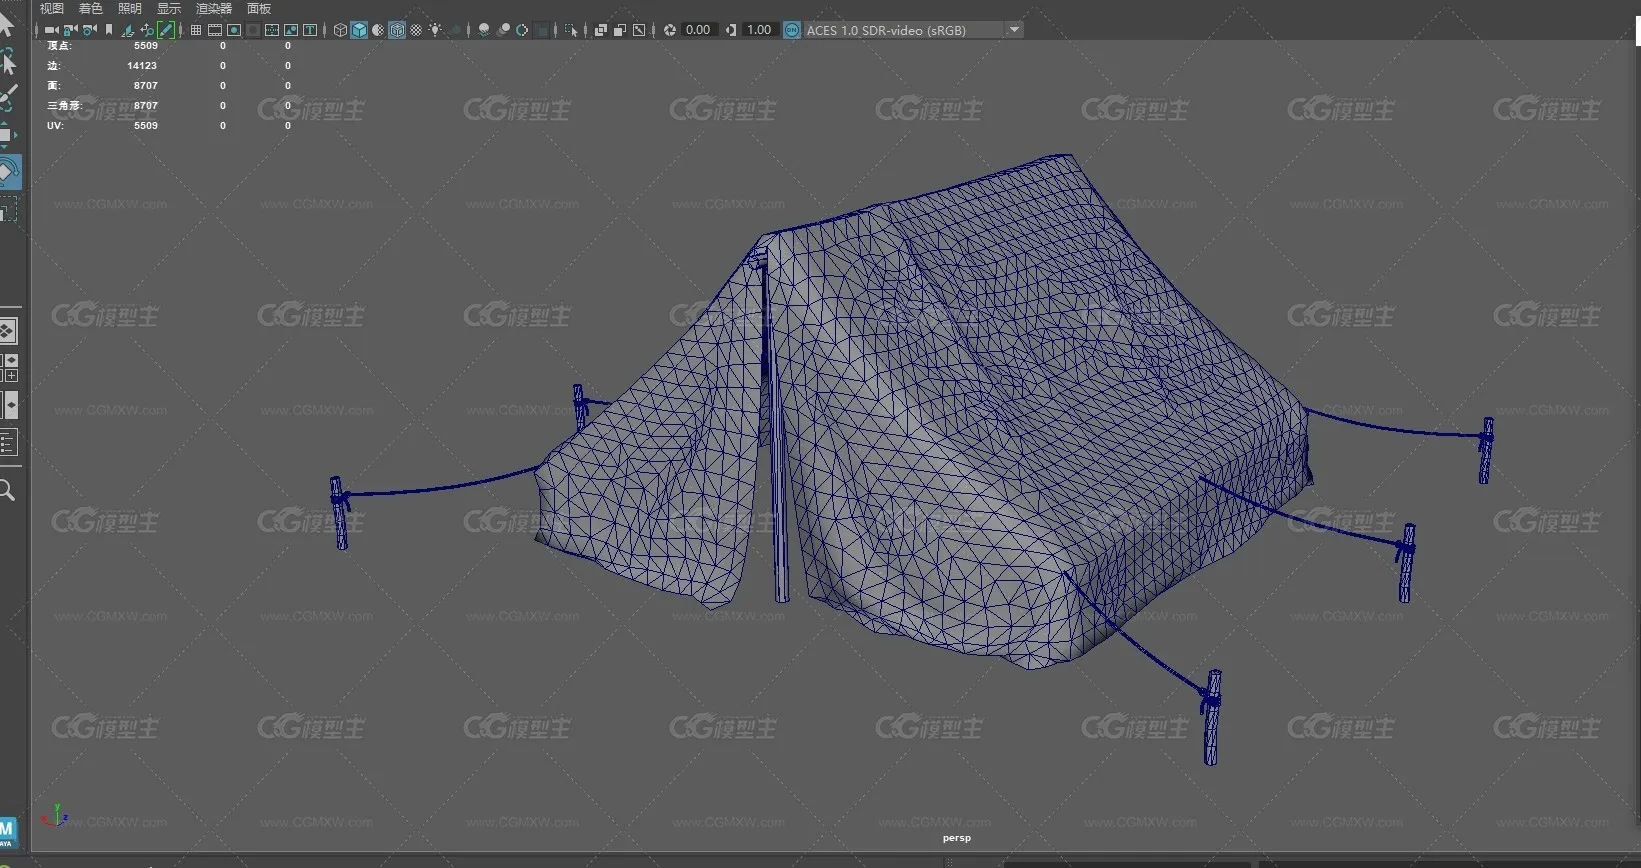Screen dimensions: 1641x868
Task: Click the magnifier search icon in sidebar
Action: 7,491
